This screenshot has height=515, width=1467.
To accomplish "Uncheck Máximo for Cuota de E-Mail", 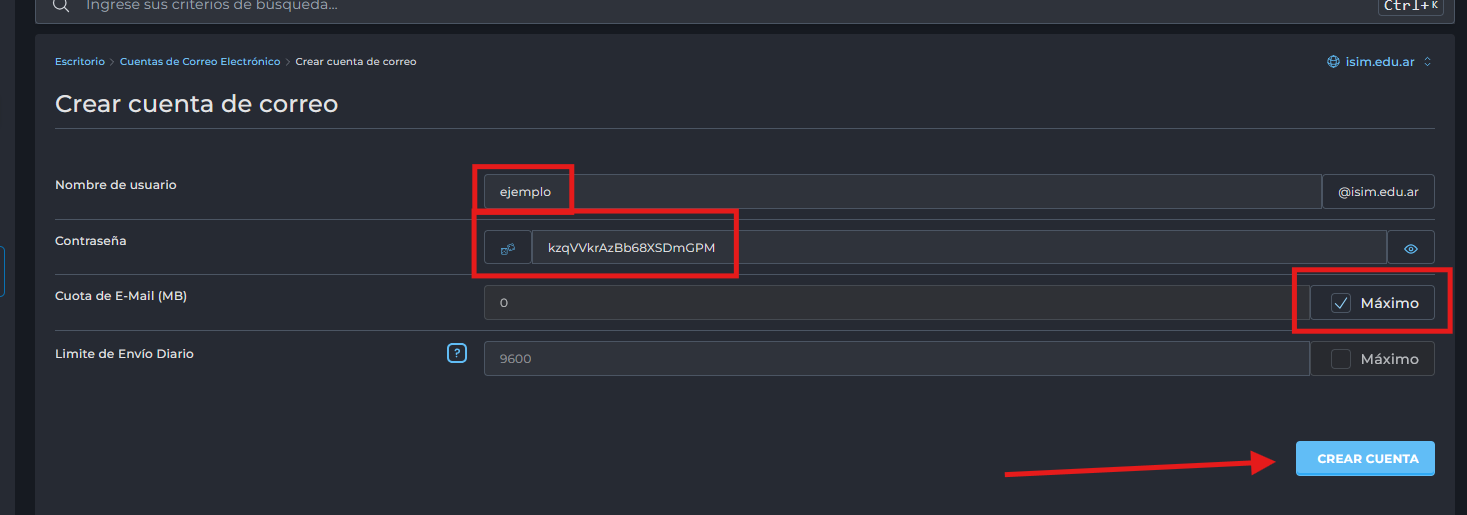I will click(x=1341, y=303).
